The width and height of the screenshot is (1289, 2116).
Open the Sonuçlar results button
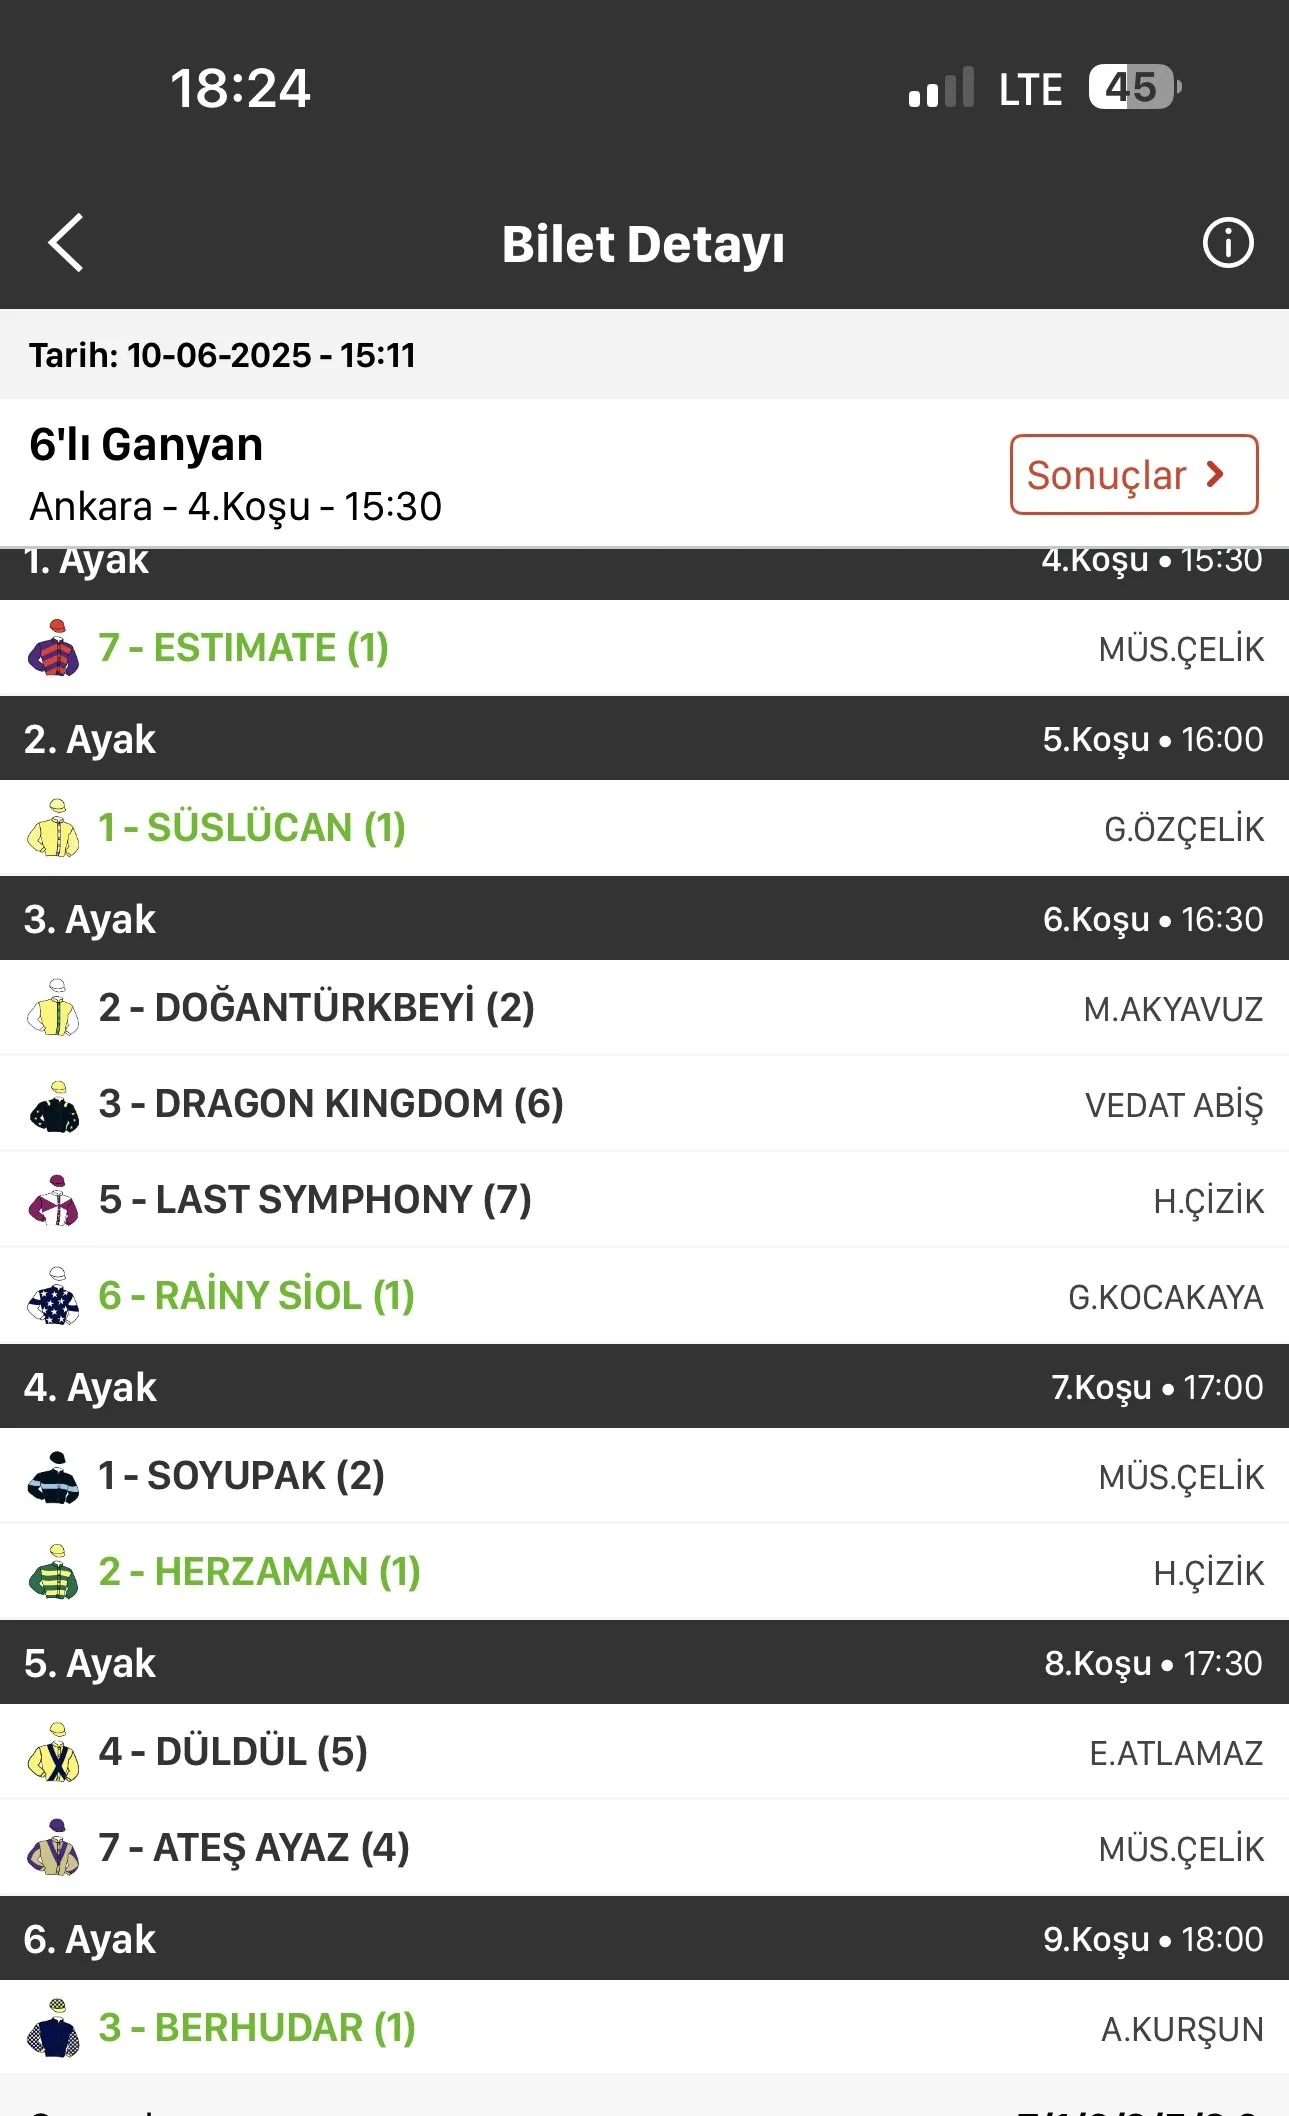pyautogui.click(x=1133, y=475)
